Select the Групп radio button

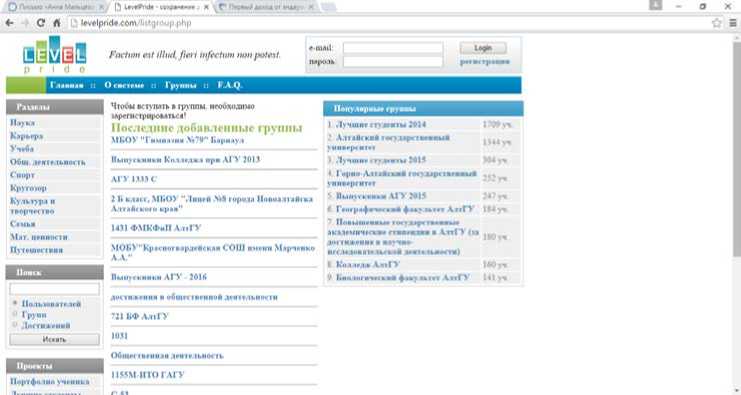[x=15, y=314]
